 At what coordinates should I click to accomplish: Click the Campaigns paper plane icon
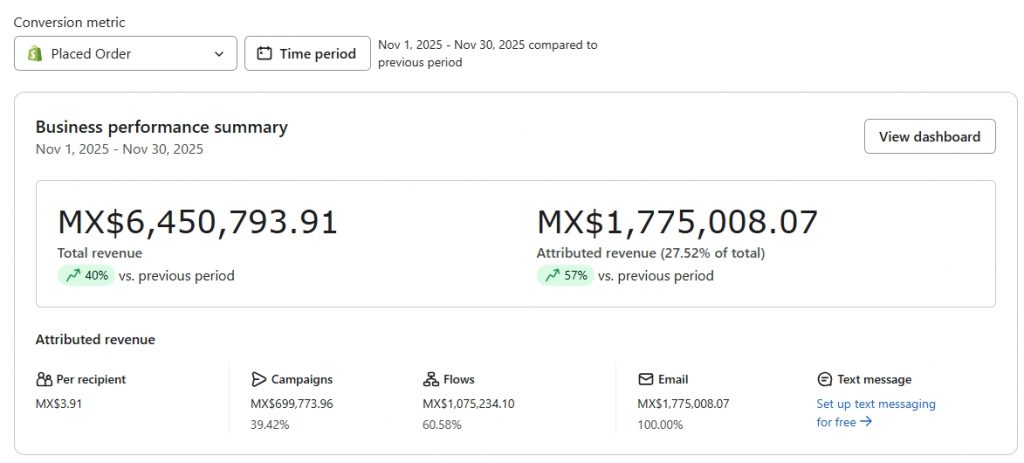259,379
